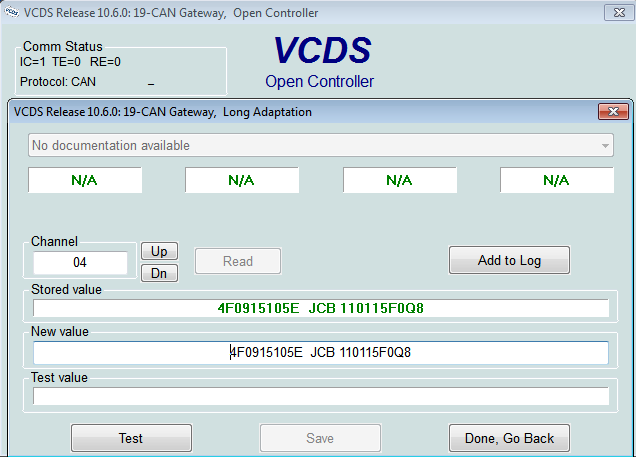Image resolution: width=636 pixels, height=457 pixels.
Task: Click the fourth N/A measuring box
Action: pyautogui.click(x=556, y=180)
